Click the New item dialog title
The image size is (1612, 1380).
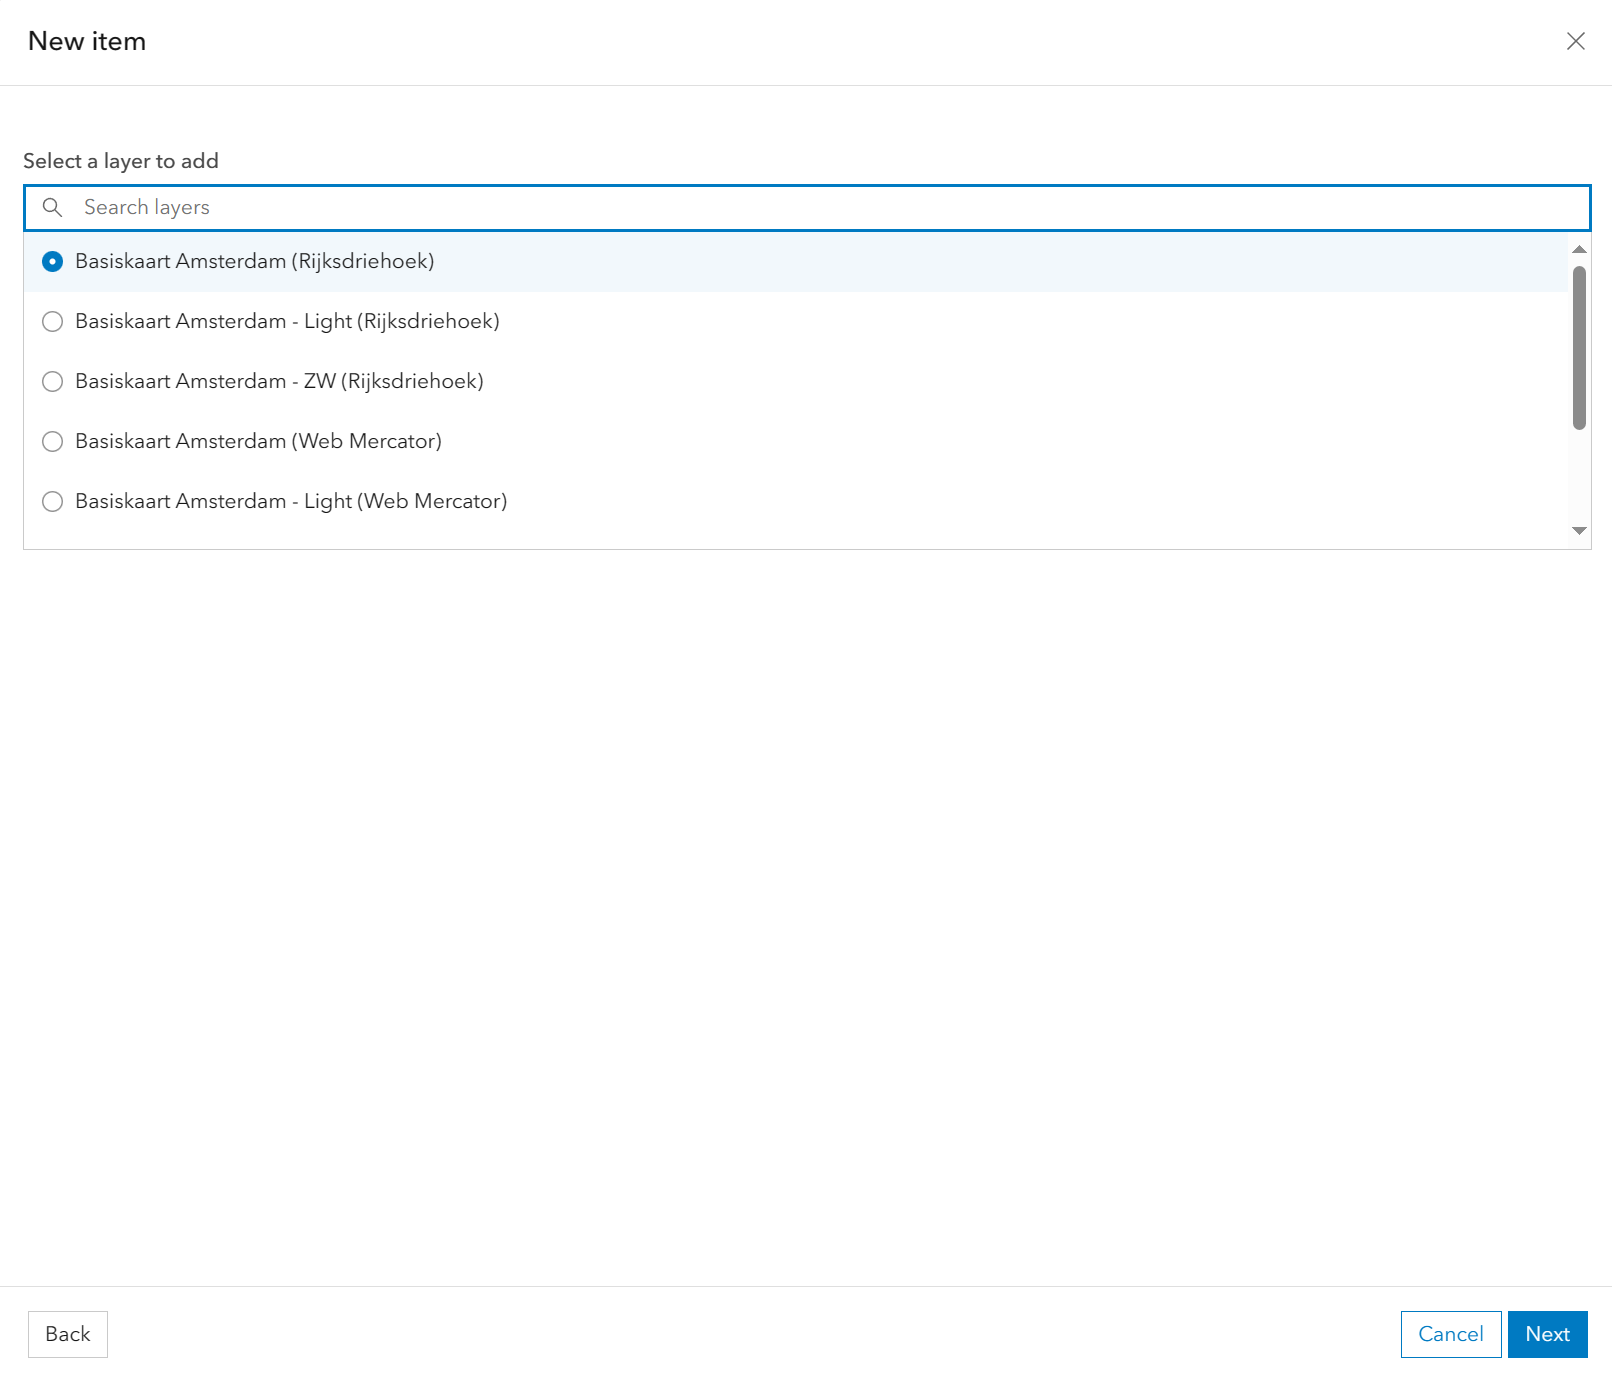tap(86, 41)
